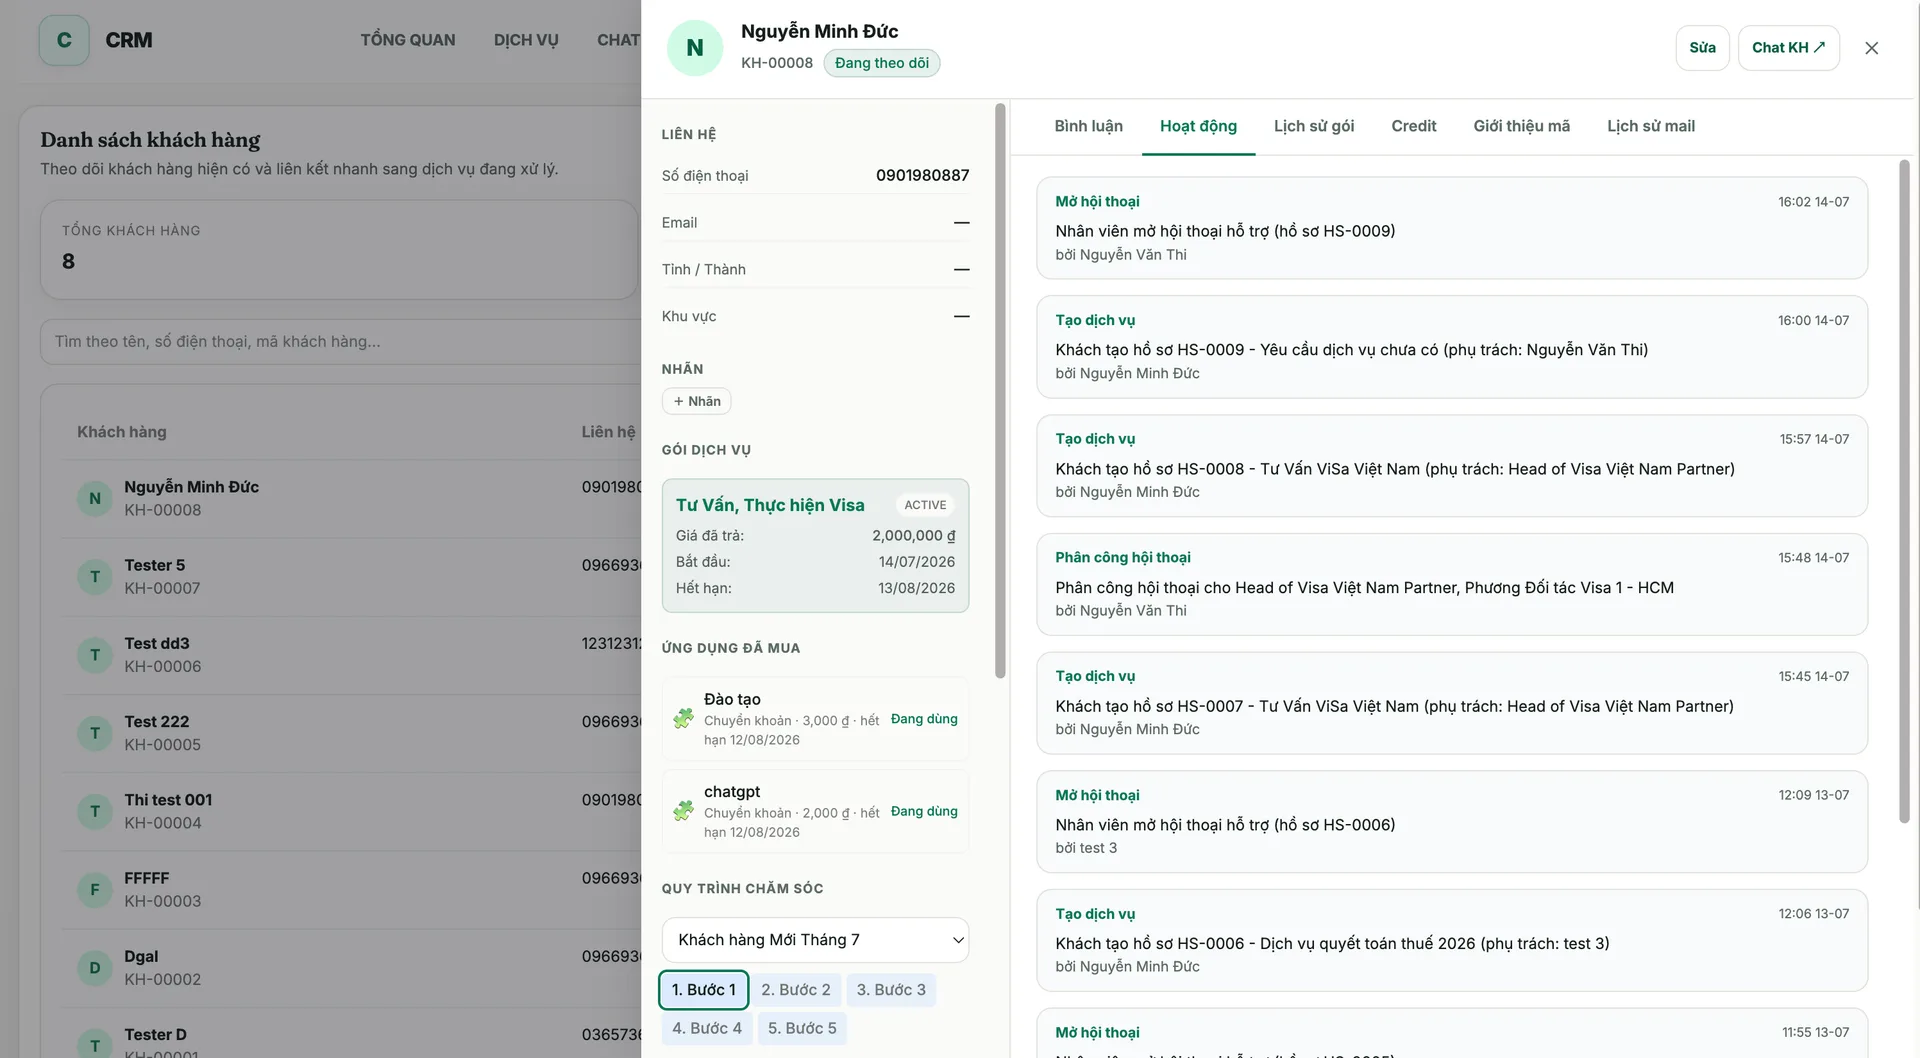Click Nguyễn Minh Đức avatar in panel header
The width and height of the screenshot is (1920, 1058).
695,48
